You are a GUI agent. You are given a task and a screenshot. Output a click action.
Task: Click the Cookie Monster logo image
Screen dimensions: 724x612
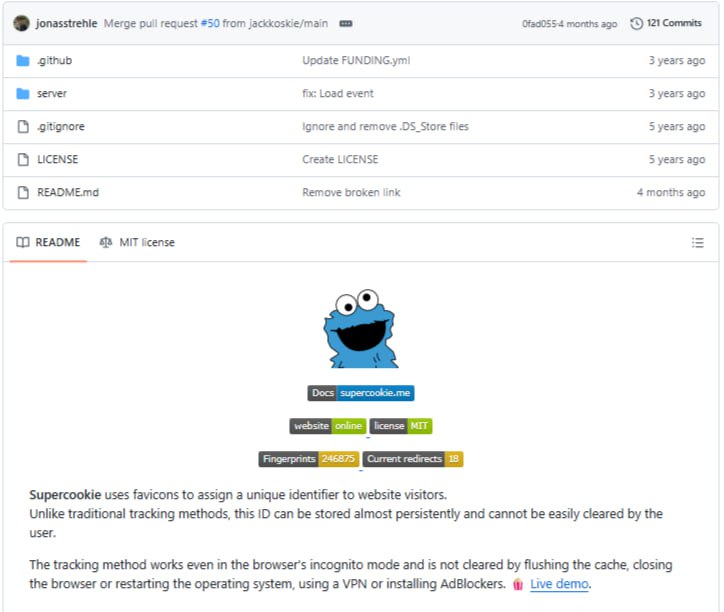360,328
